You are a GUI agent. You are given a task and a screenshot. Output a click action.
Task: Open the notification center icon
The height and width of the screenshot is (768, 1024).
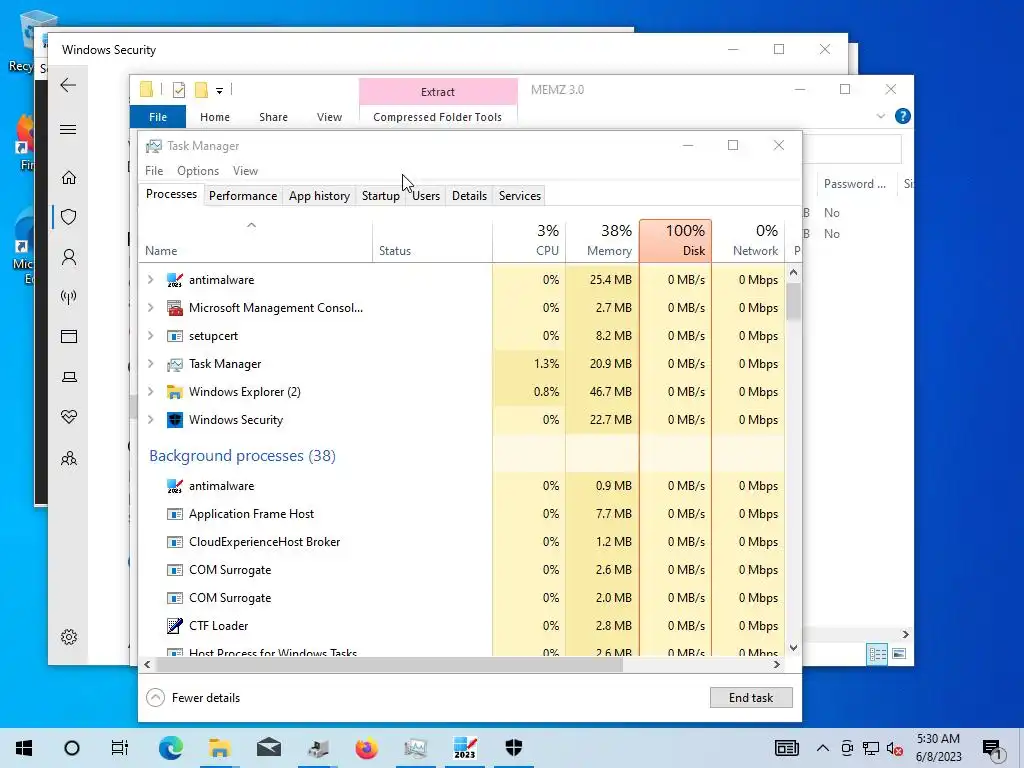(x=991, y=748)
